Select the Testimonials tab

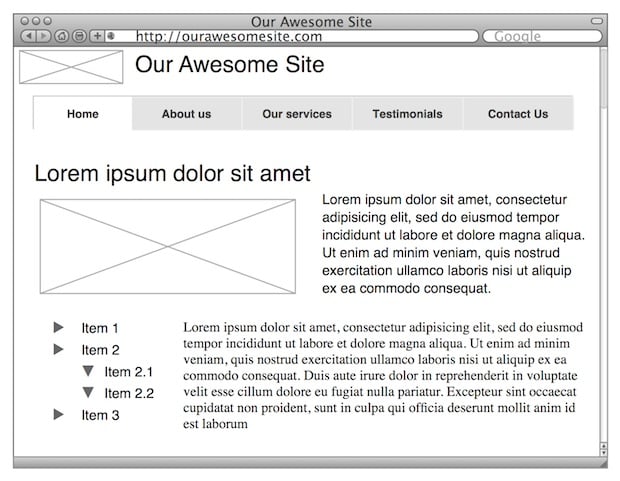point(407,114)
